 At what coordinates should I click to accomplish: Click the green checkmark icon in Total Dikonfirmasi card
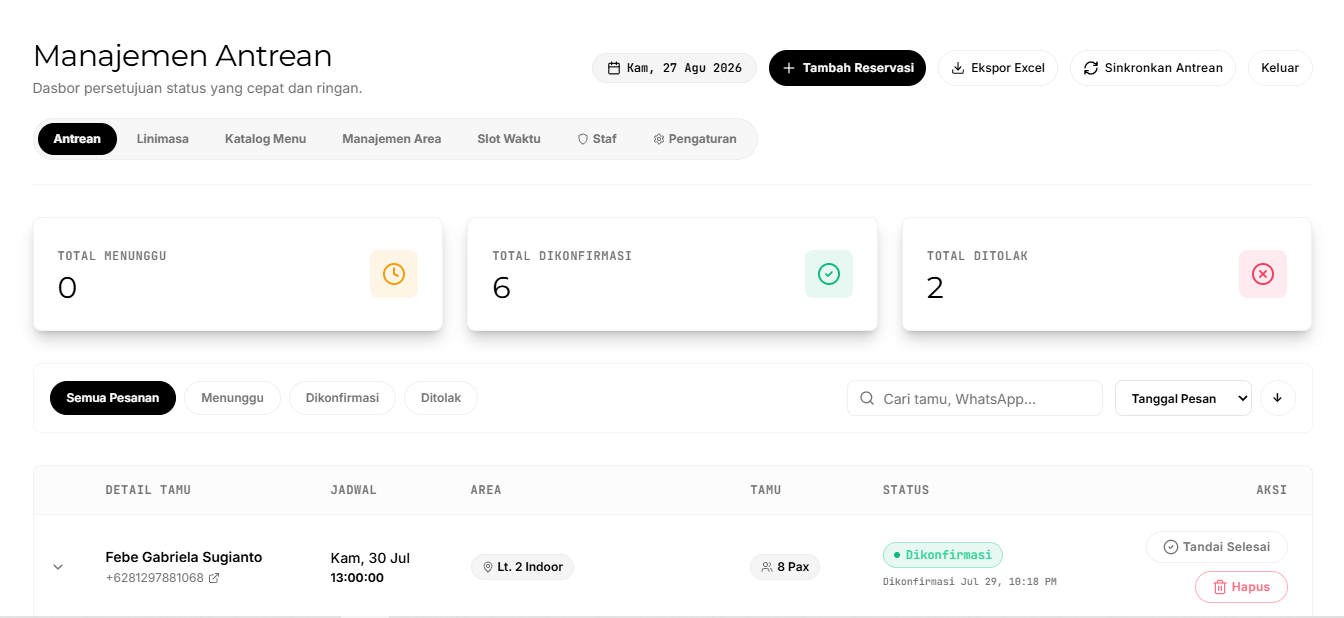[829, 274]
